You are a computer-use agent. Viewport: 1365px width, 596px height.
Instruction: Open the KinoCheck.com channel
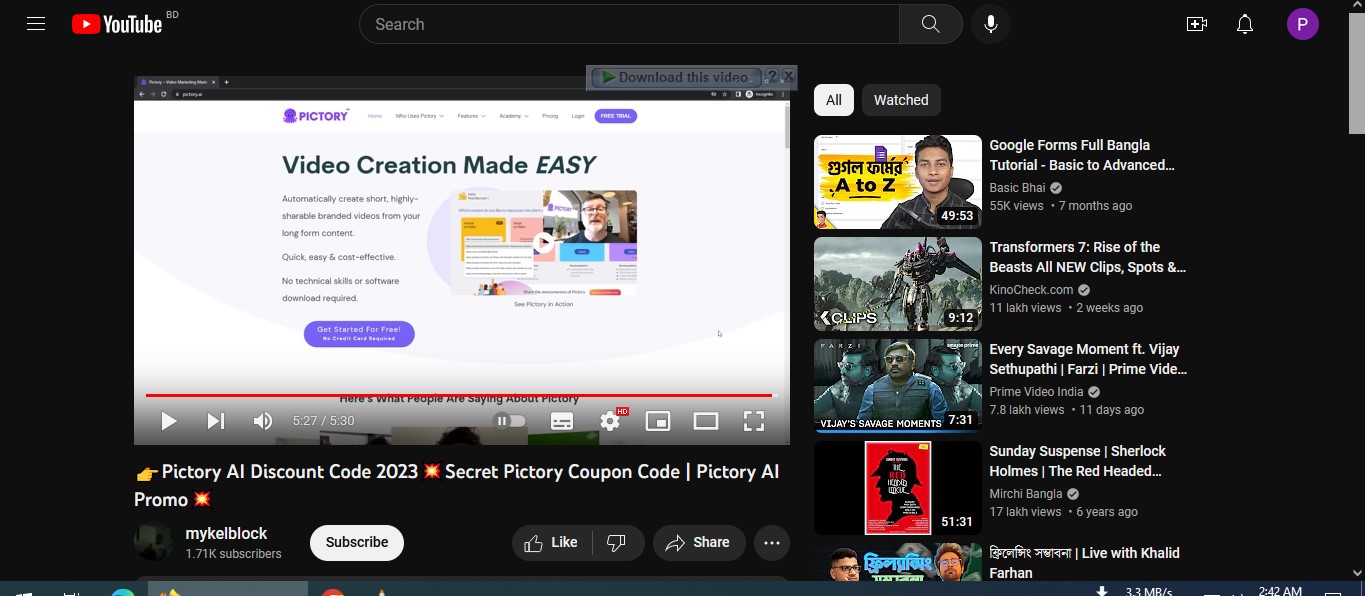click(1031, 290)
